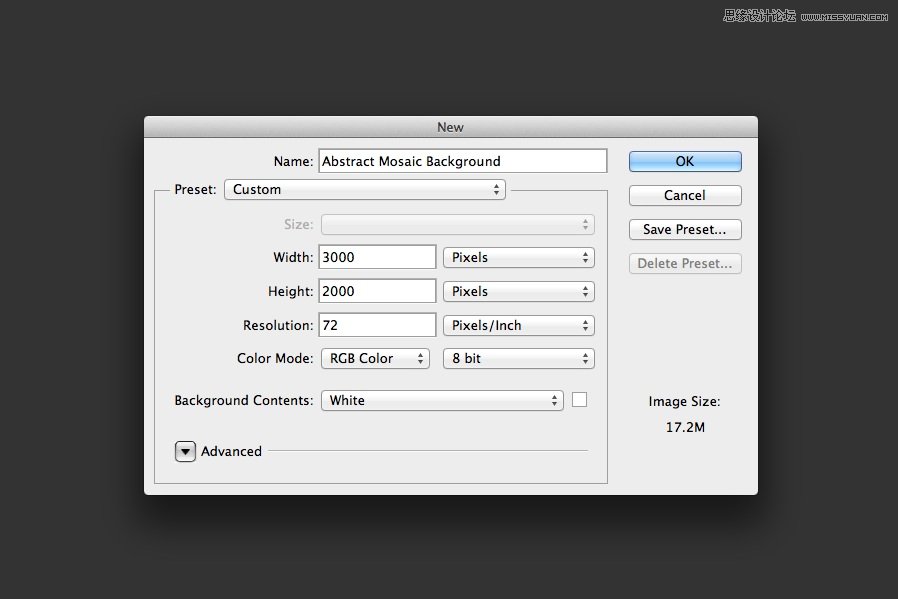Click the background color swatch box

coord(579,400)
